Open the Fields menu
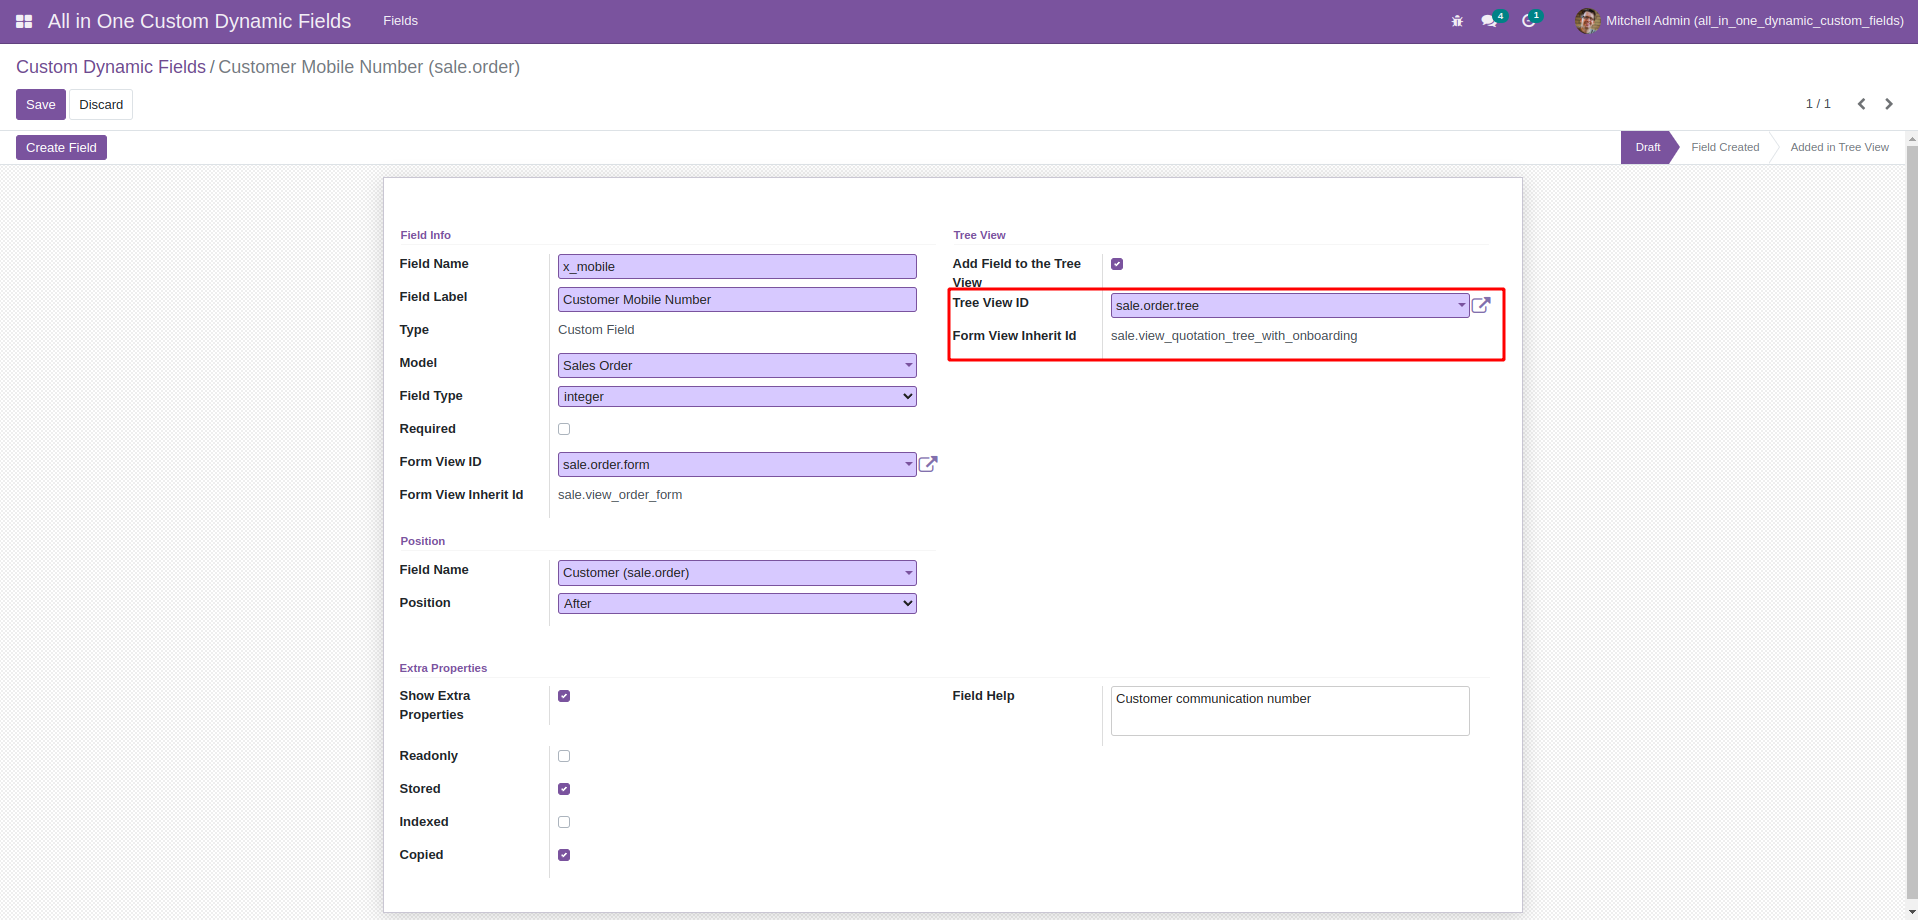This screenshot has height=920, width=1918. point(400,21)
